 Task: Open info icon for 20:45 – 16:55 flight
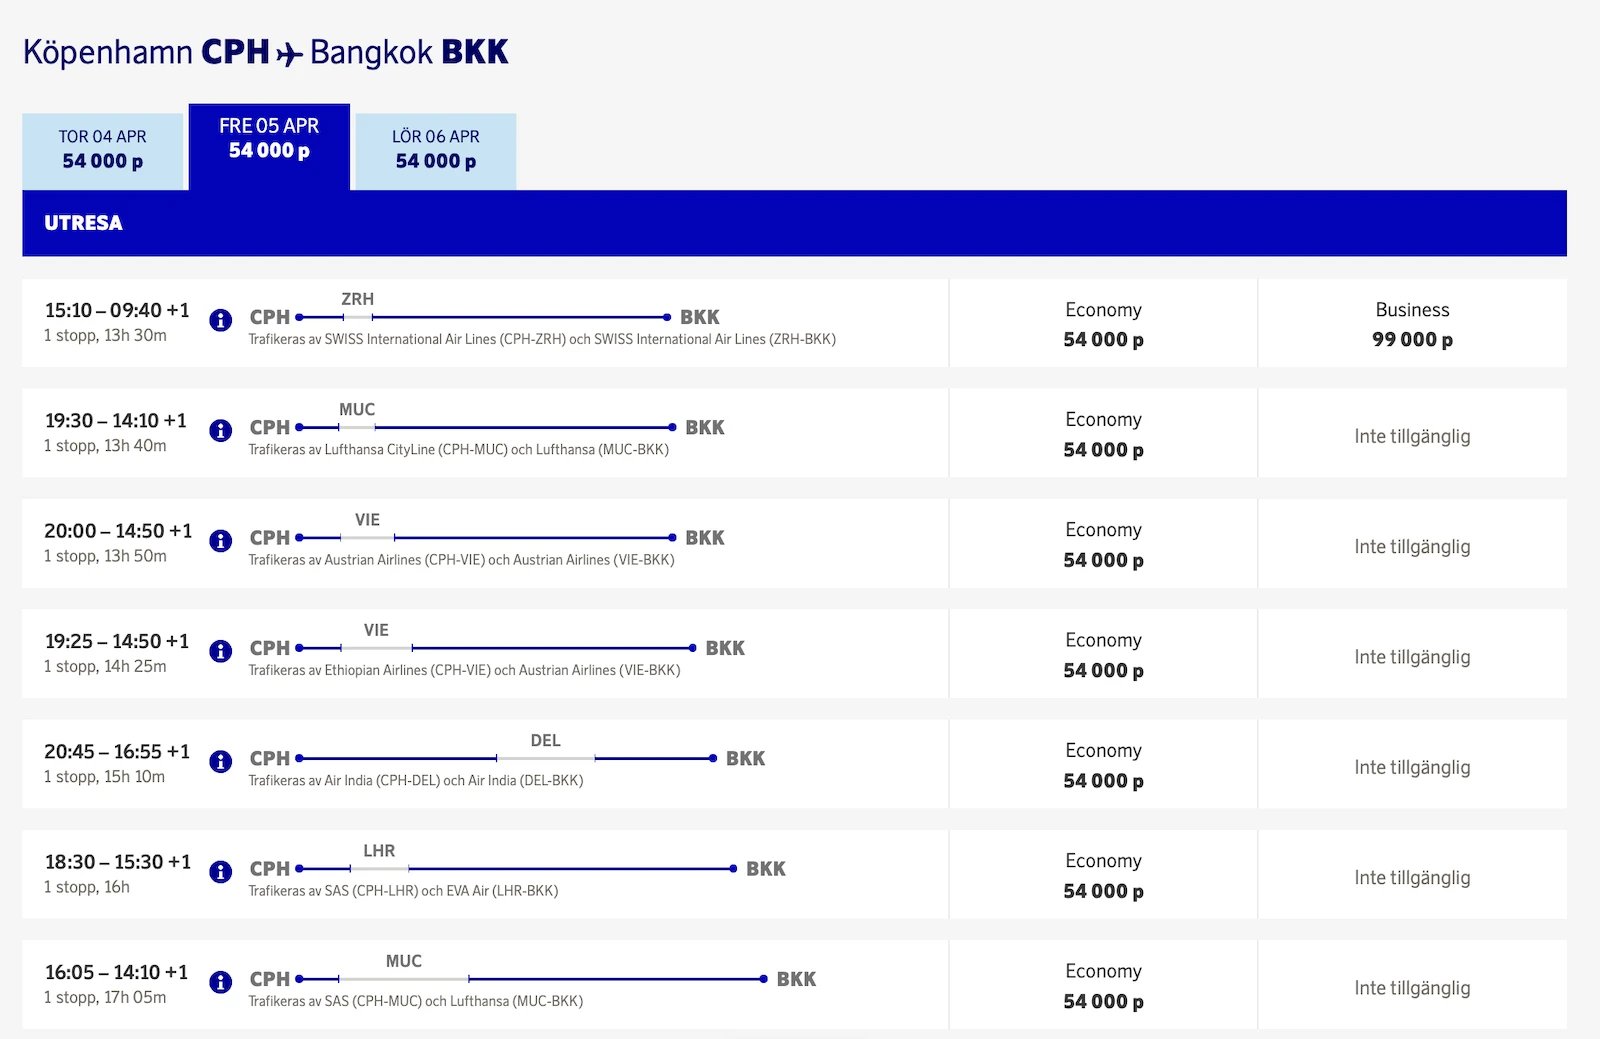click(x=221, y=761)
